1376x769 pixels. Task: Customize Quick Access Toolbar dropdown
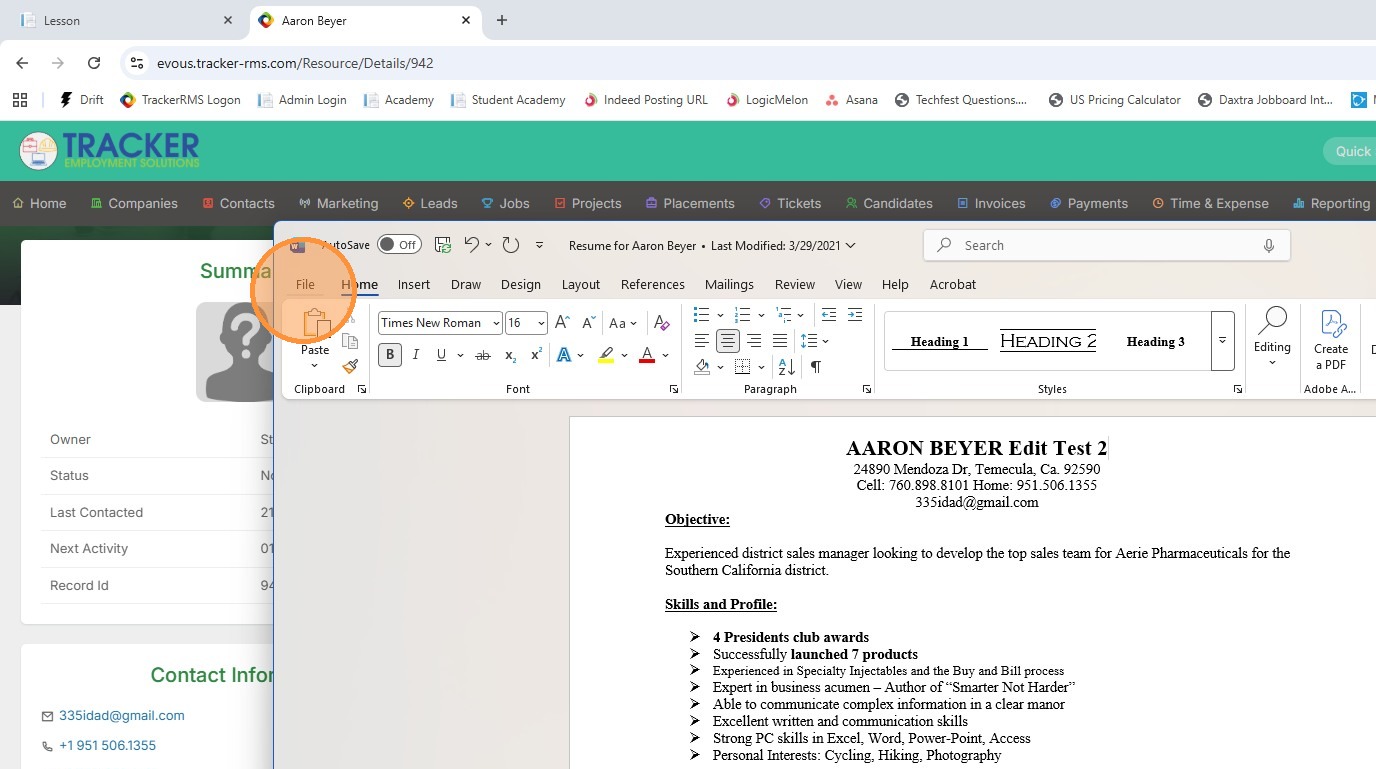(x=540, y=245)
